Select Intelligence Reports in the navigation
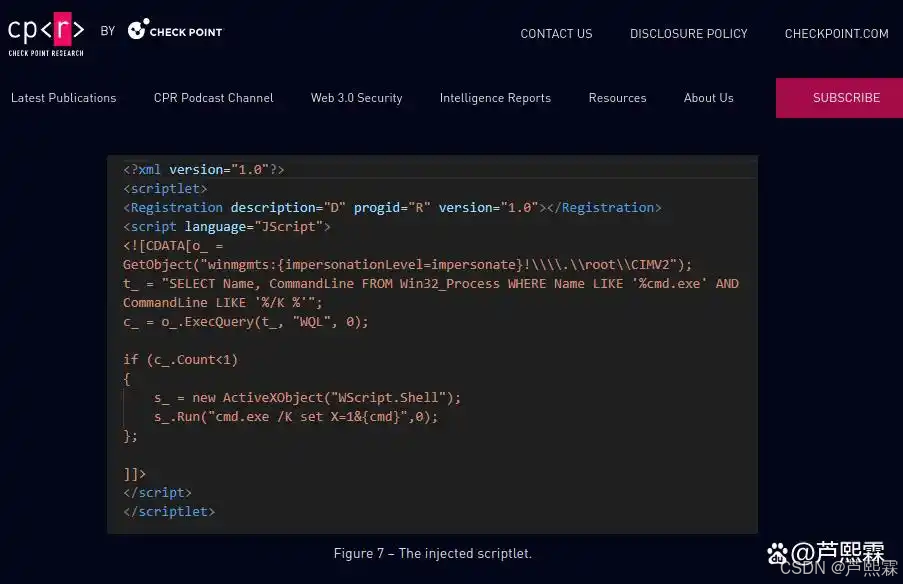The height and width of the screenshot is (584, 903). tap(495, 98)
